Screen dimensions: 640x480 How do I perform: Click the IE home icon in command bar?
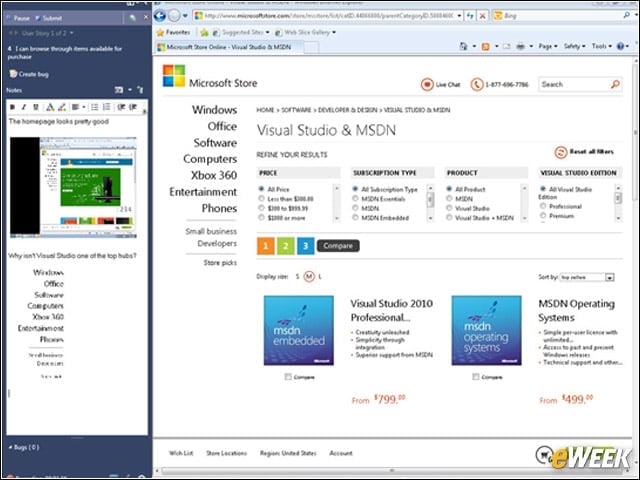[x=463, y=46]
